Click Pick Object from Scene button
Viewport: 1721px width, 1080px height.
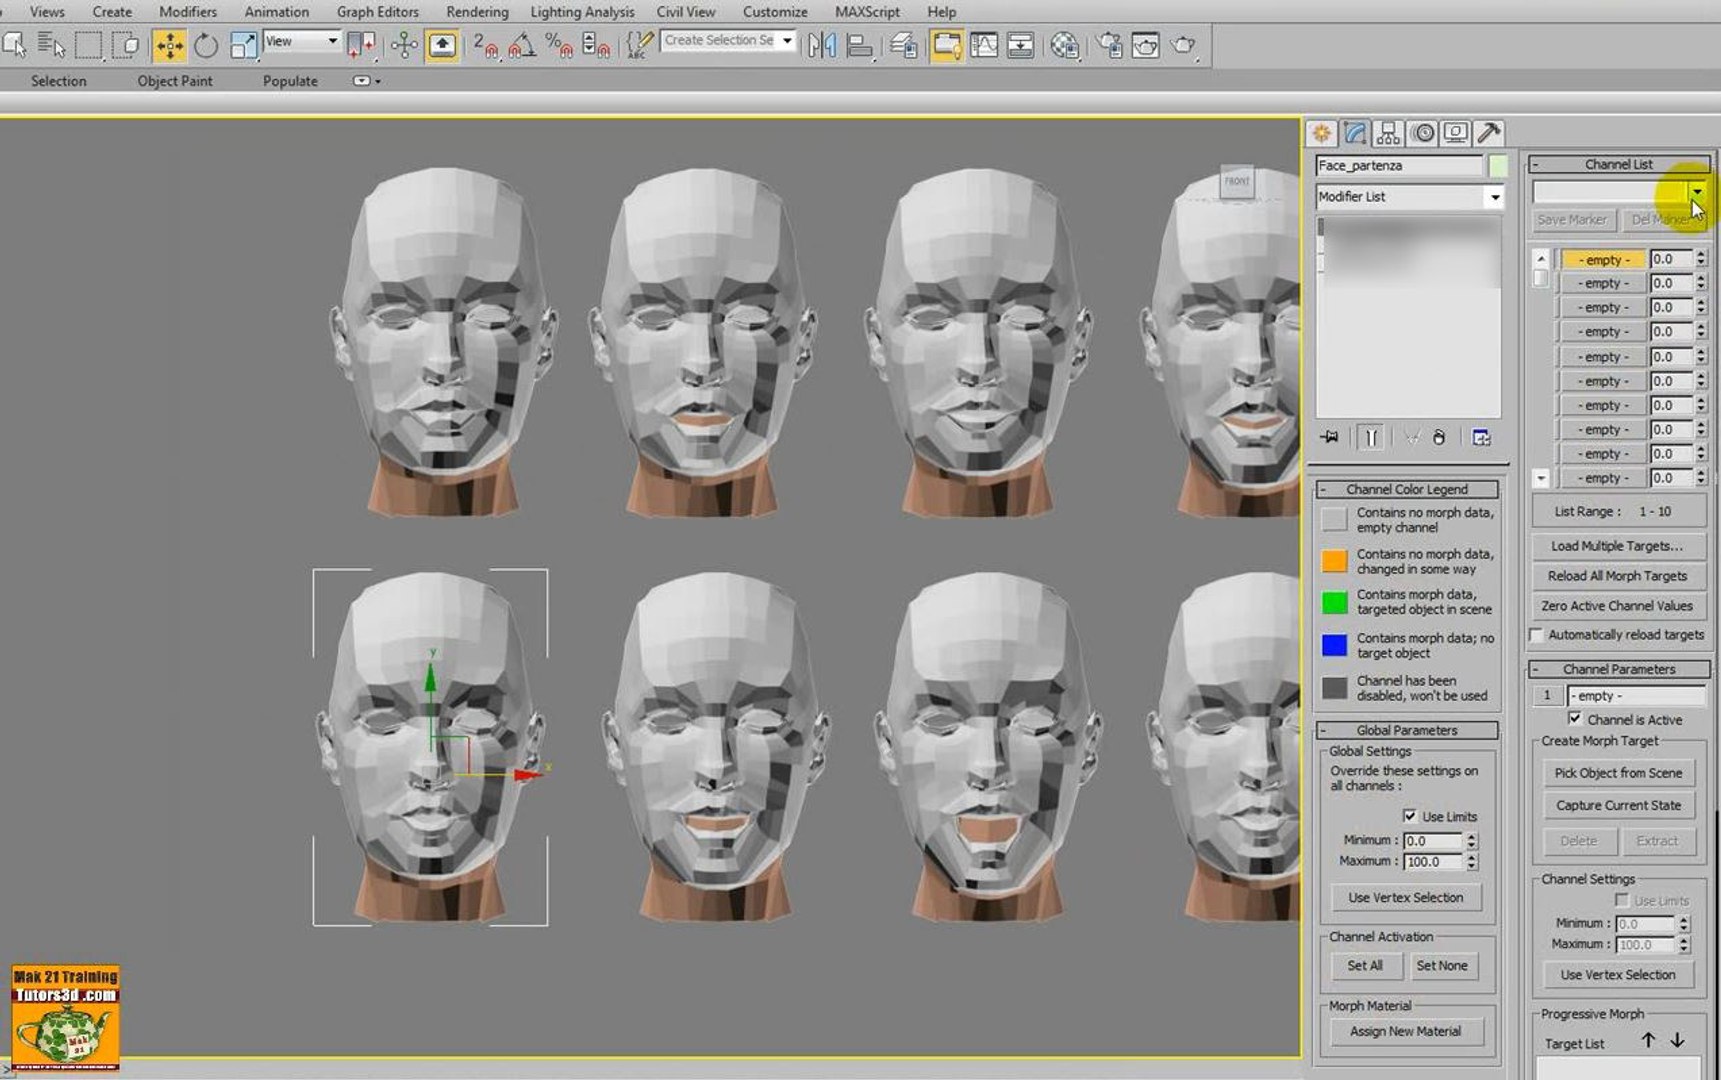coord(1618,773)
